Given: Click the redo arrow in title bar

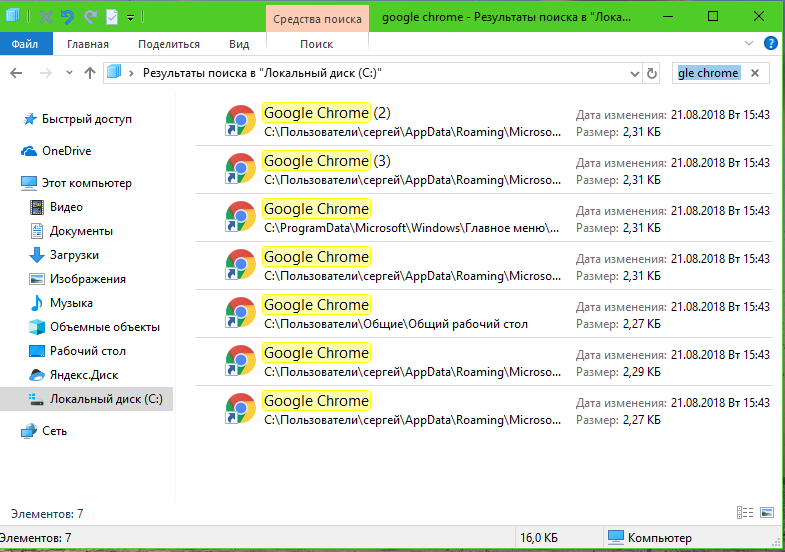Looking at the screenshot, I should coord(90,17).
